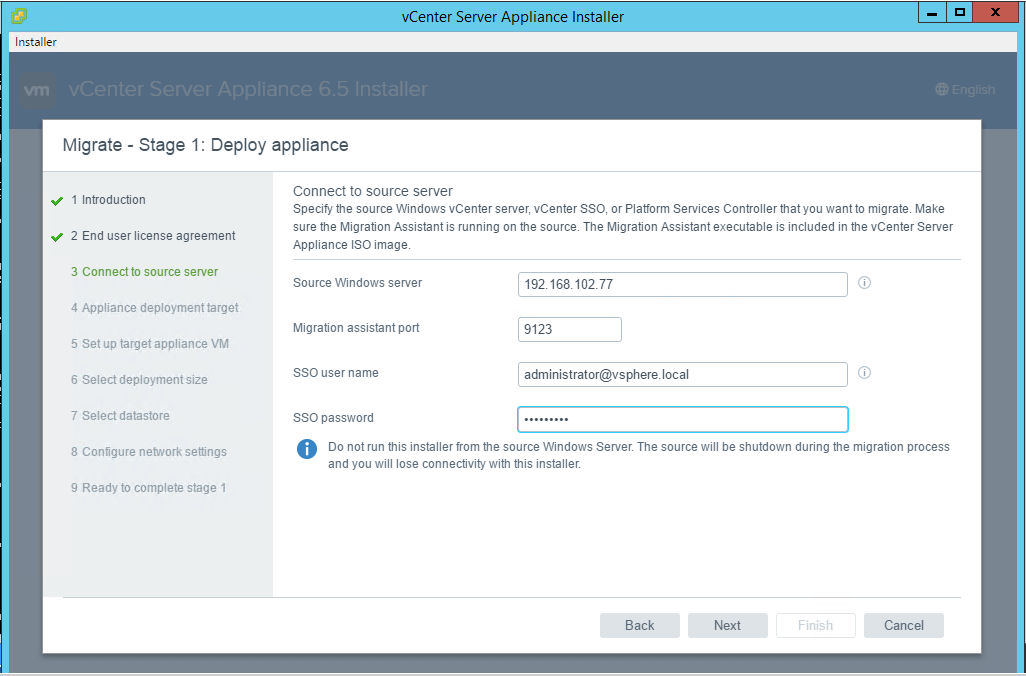The image size is (1026, 676).
Task: Cancel the migration wizard
Action: point(904,626)
